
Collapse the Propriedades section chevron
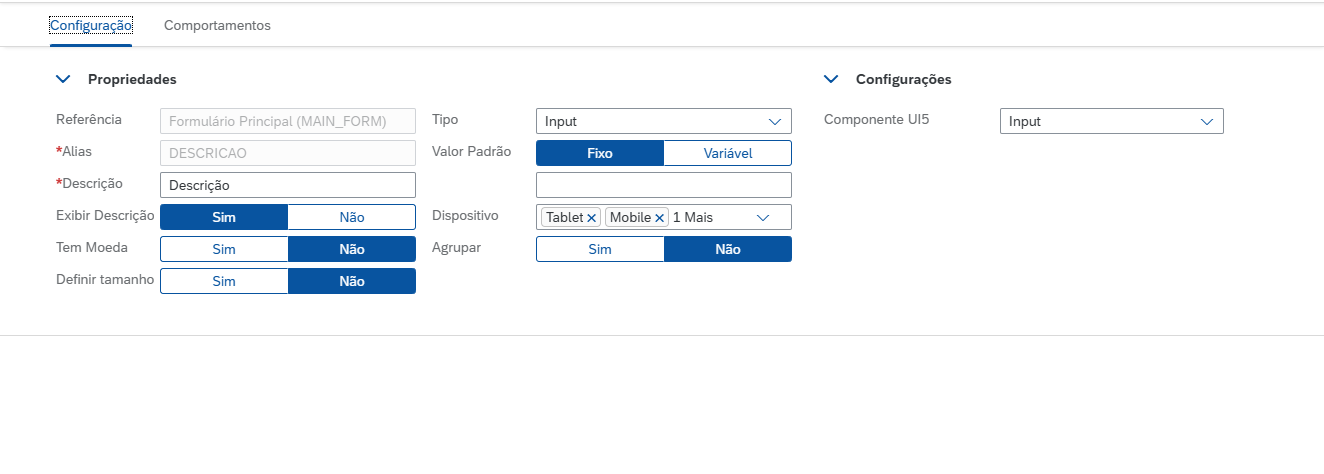point(64,79)
